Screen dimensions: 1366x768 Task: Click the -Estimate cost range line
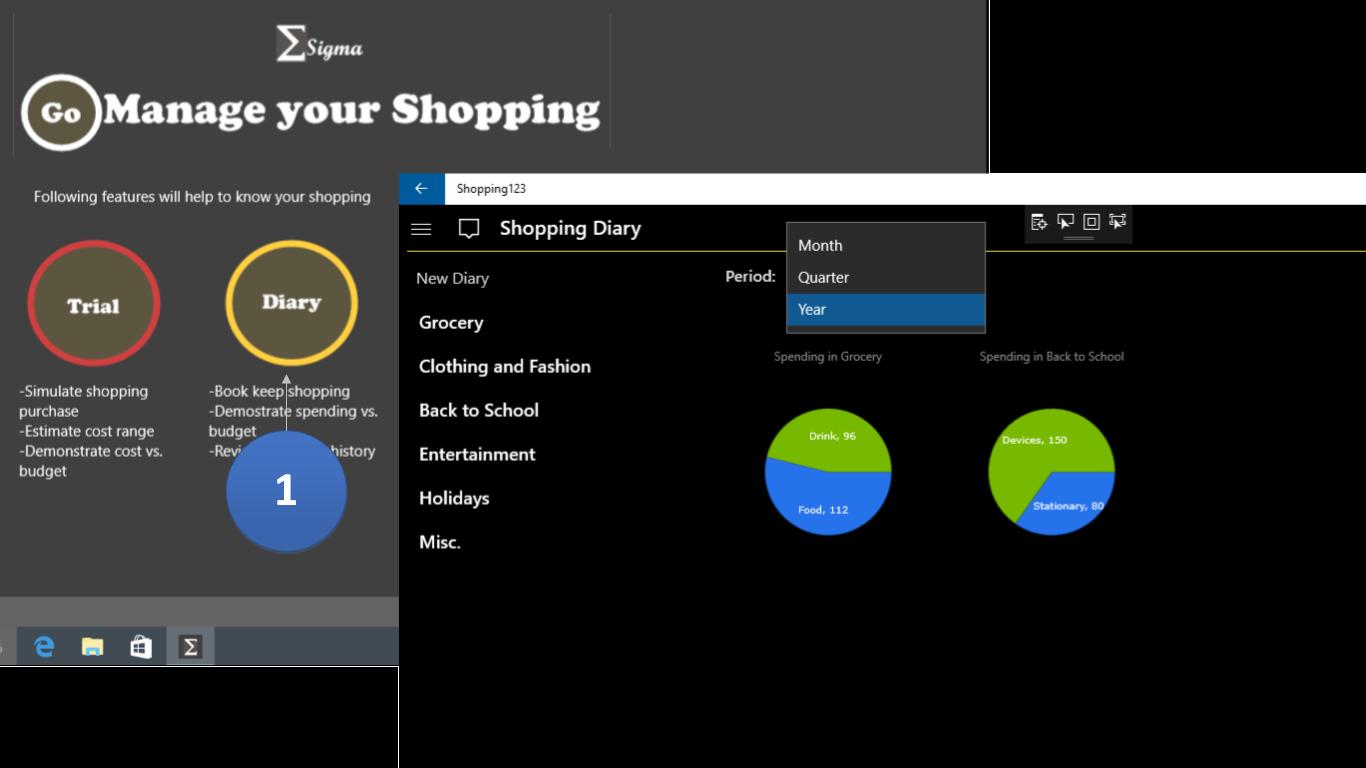coord(87,431)
